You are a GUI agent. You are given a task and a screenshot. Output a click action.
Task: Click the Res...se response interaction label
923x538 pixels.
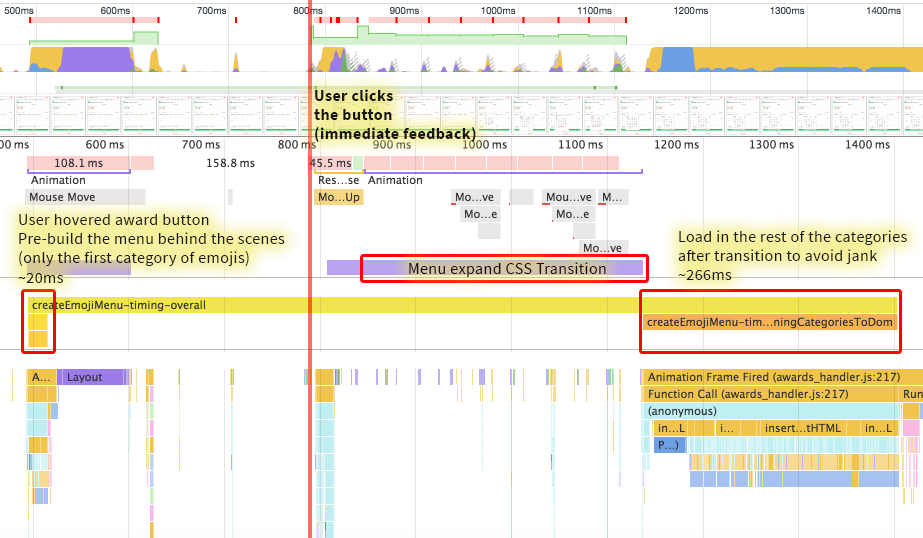(338, 180)
